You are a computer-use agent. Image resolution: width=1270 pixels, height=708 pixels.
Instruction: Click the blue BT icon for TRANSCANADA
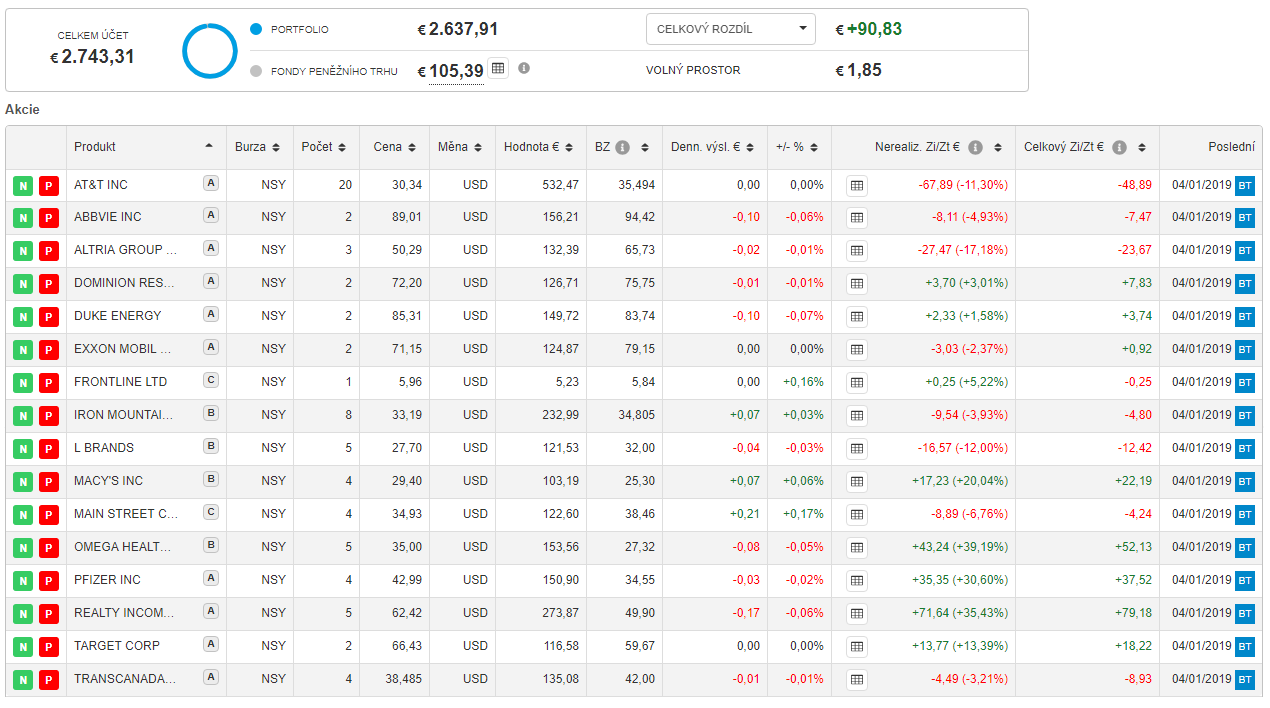[x=1245, y=680]
